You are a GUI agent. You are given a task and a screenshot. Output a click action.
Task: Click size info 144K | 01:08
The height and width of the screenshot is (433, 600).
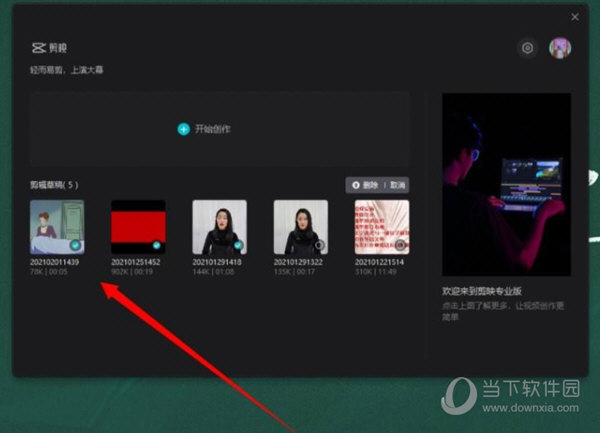(213, 272)
